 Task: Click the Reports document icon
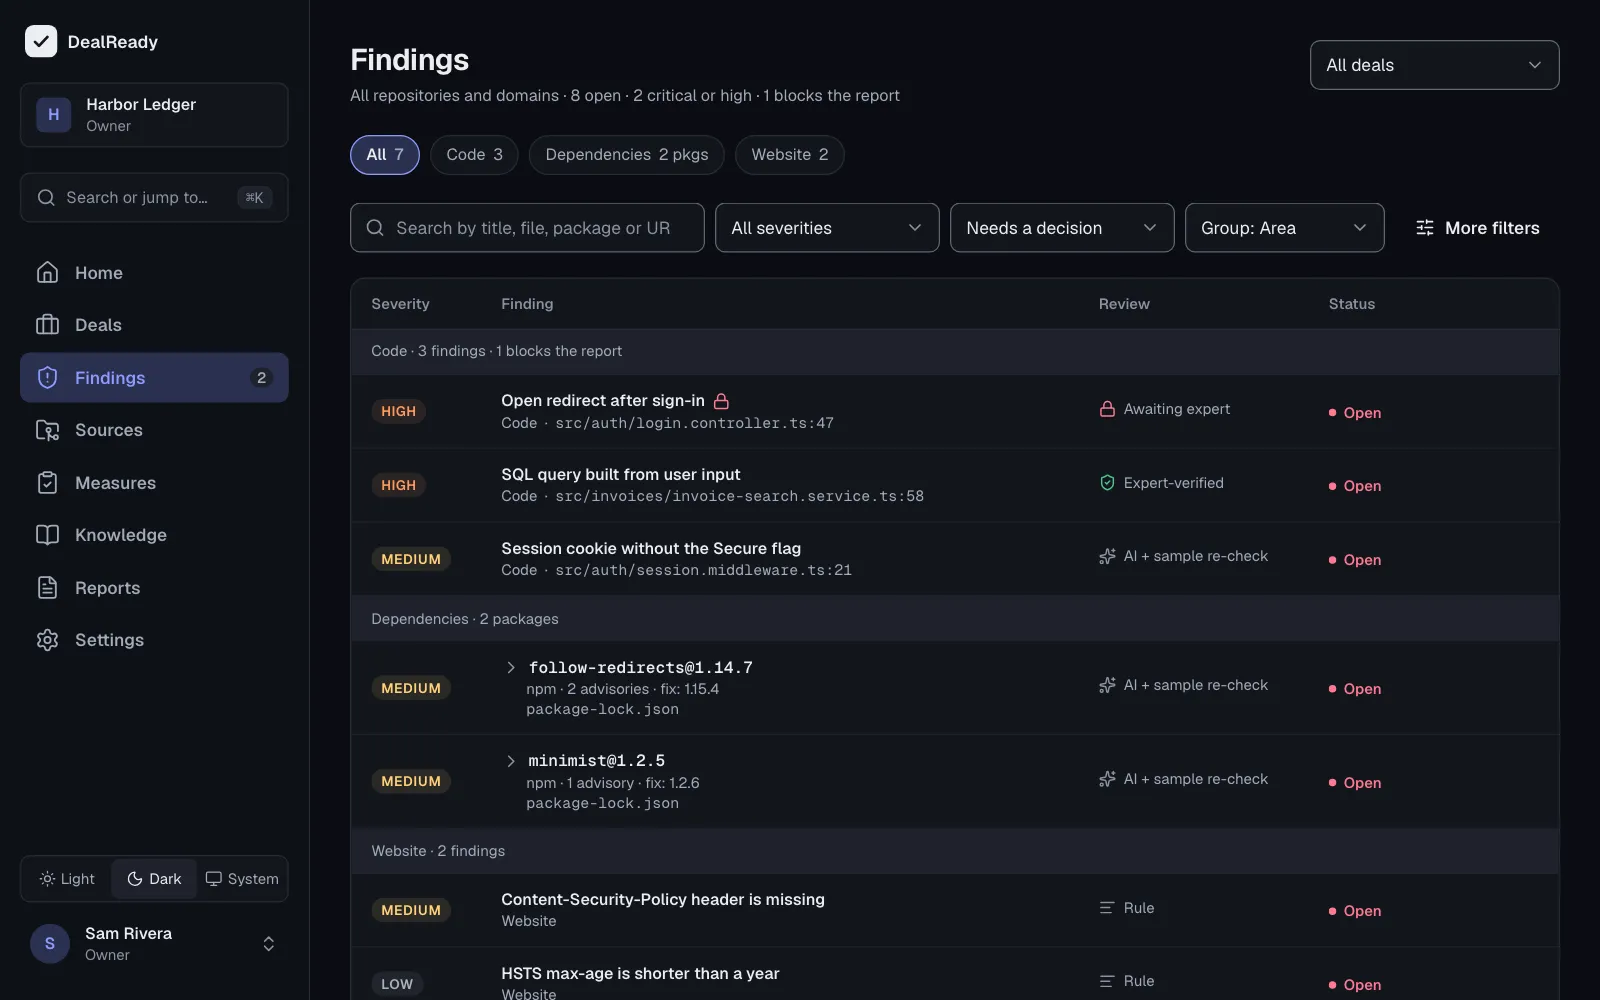click(47, 588)
